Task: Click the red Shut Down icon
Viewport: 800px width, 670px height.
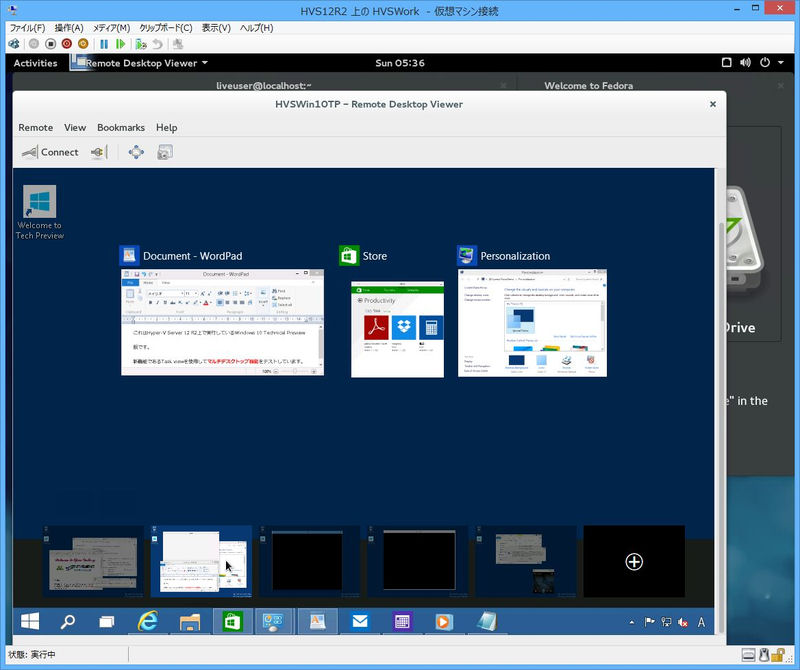Action: tap(66, 44)
